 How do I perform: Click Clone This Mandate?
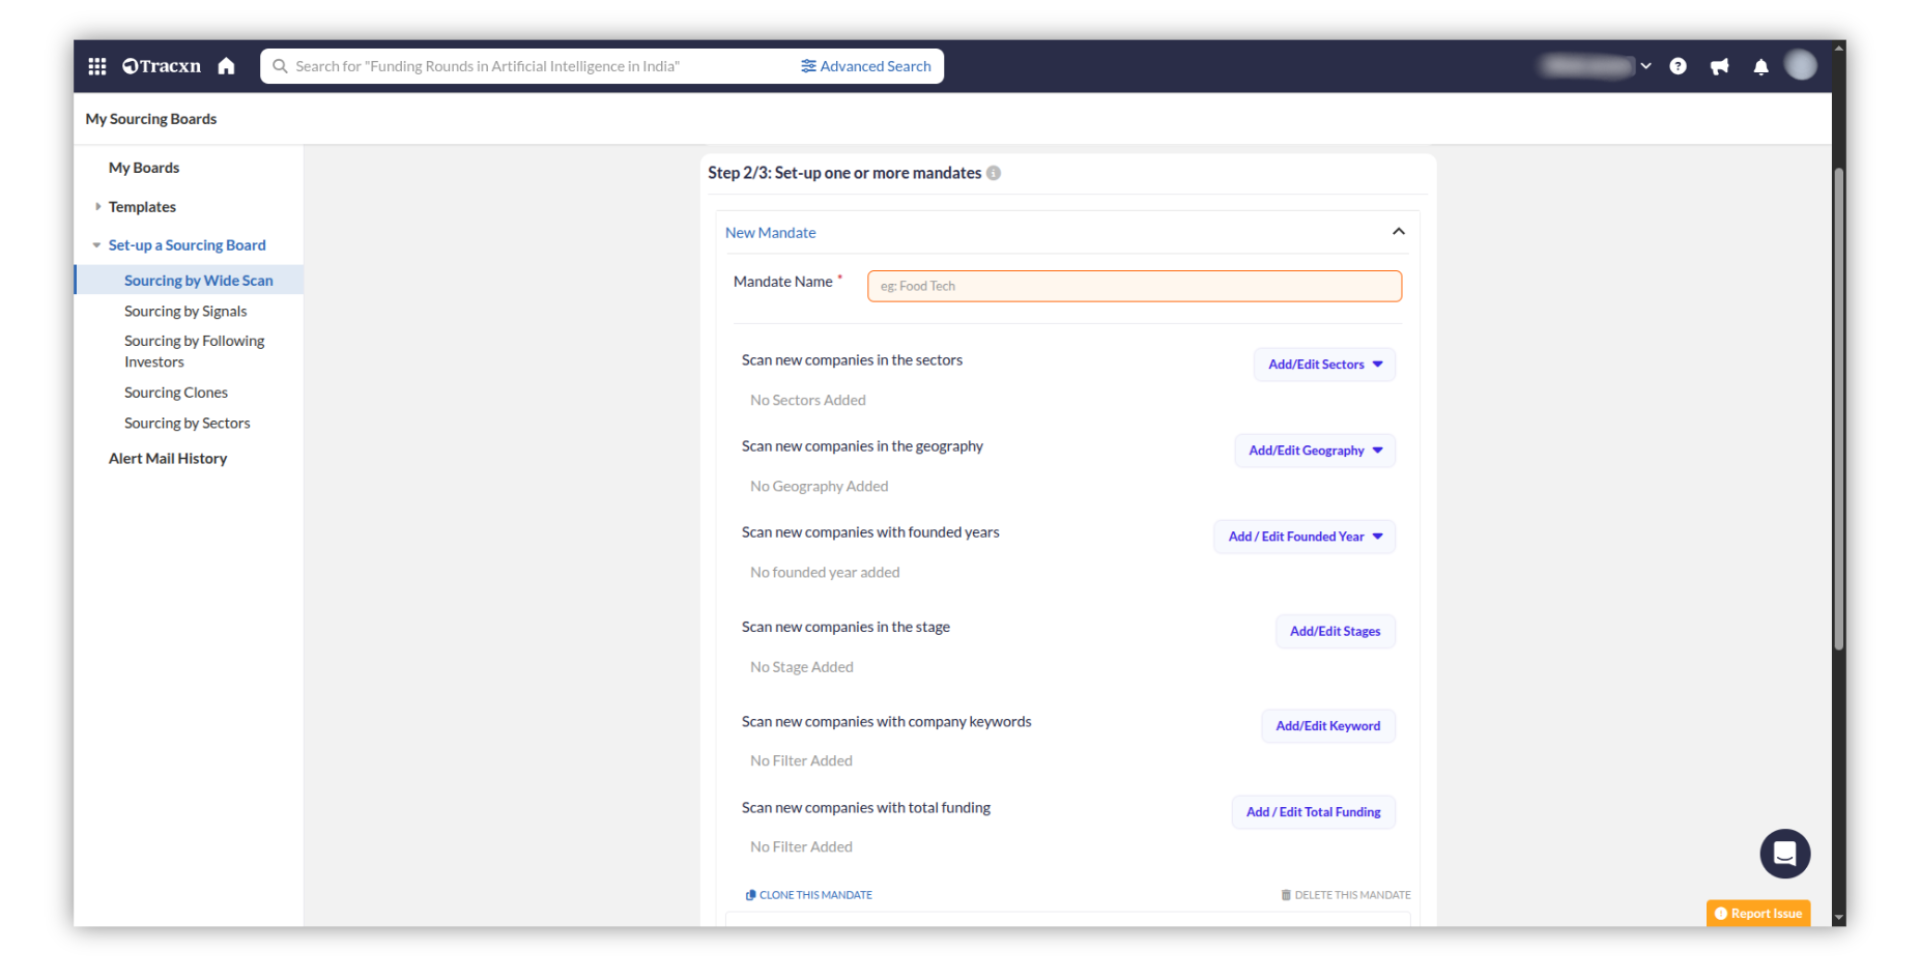(809, 895)
